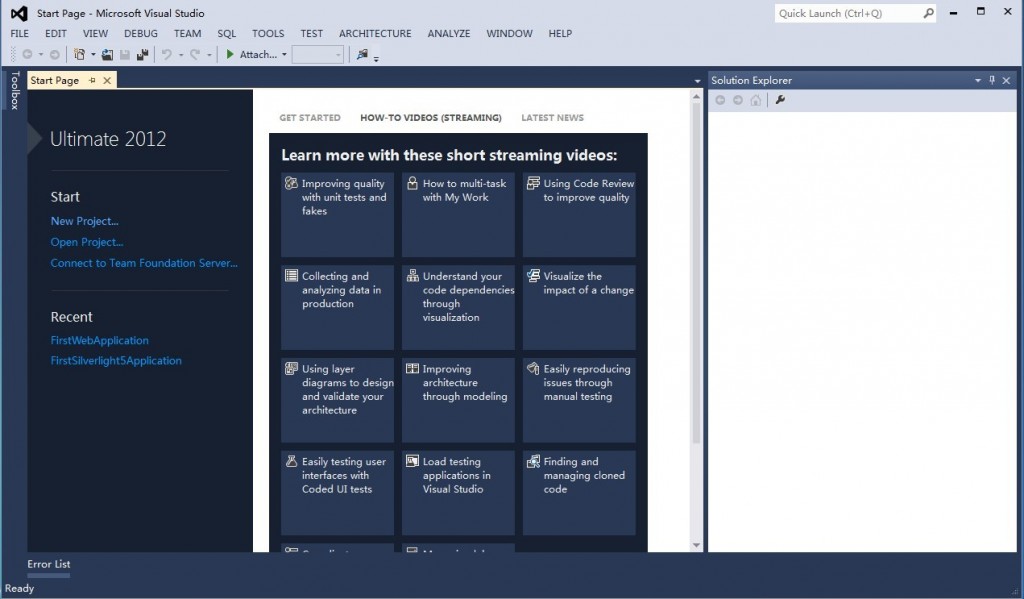Click the Navigate Forward toolbar arrow
This screenshot has height=599, width=1024.
(55, 55)
